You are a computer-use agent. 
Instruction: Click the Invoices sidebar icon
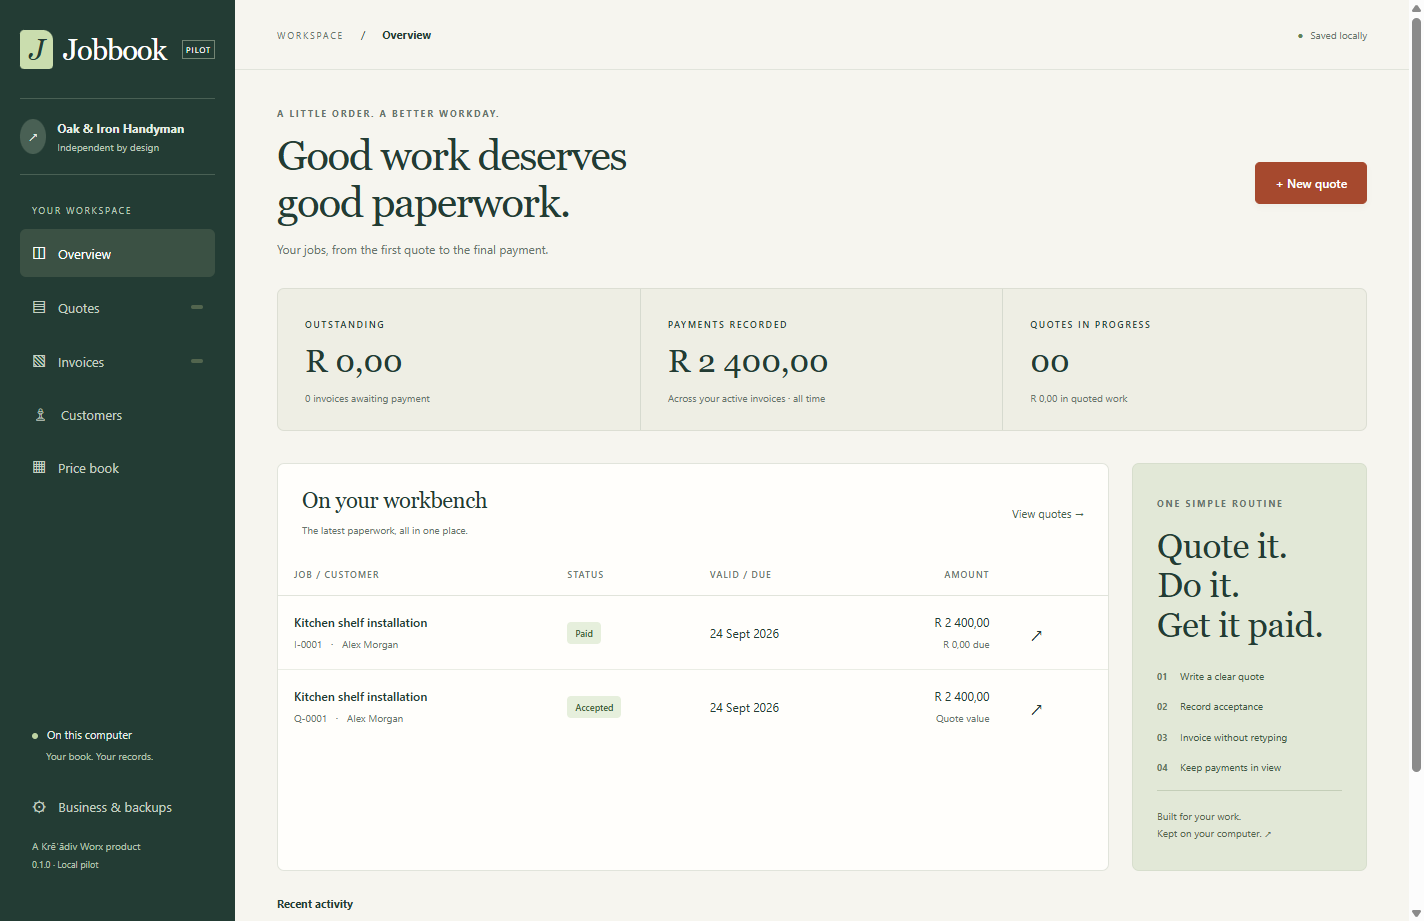point(39,361)
